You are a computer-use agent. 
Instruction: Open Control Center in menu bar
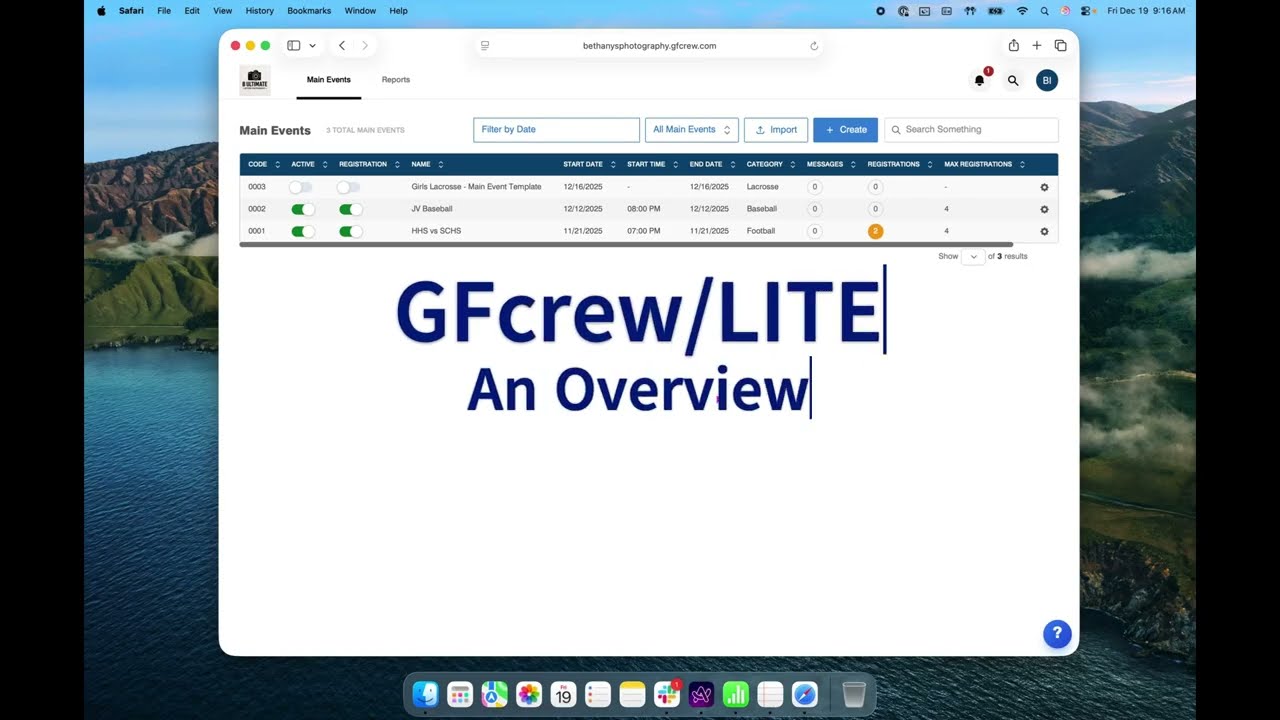click(x=1085, y=11)
